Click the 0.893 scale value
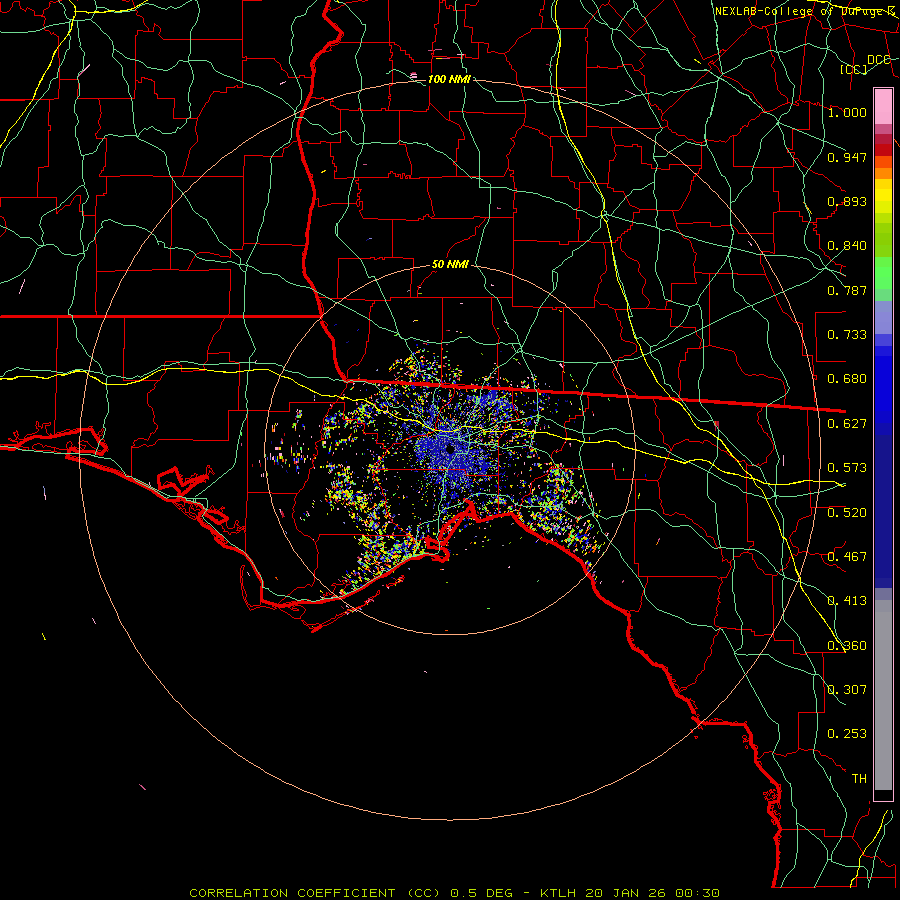The width and height of the screenshot is (900, 900). (847, 201)
